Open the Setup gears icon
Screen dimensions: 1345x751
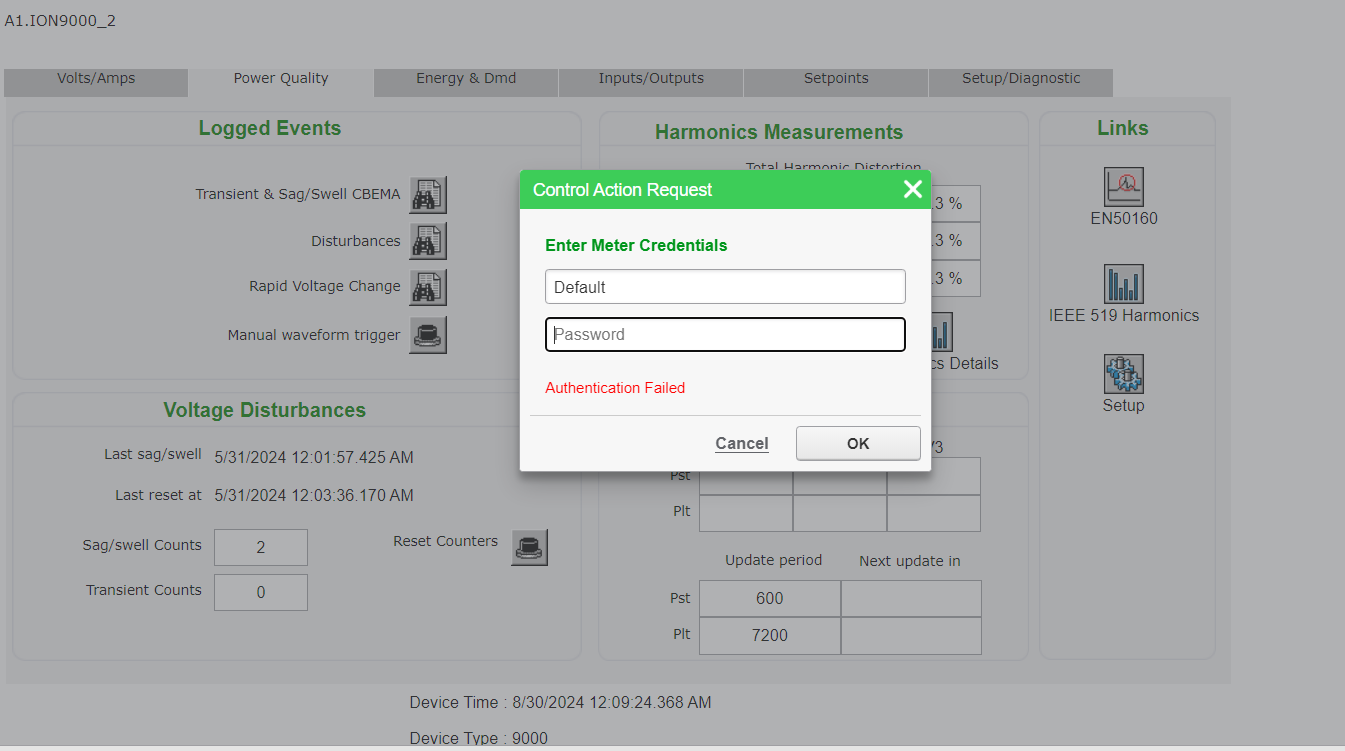1123,374
